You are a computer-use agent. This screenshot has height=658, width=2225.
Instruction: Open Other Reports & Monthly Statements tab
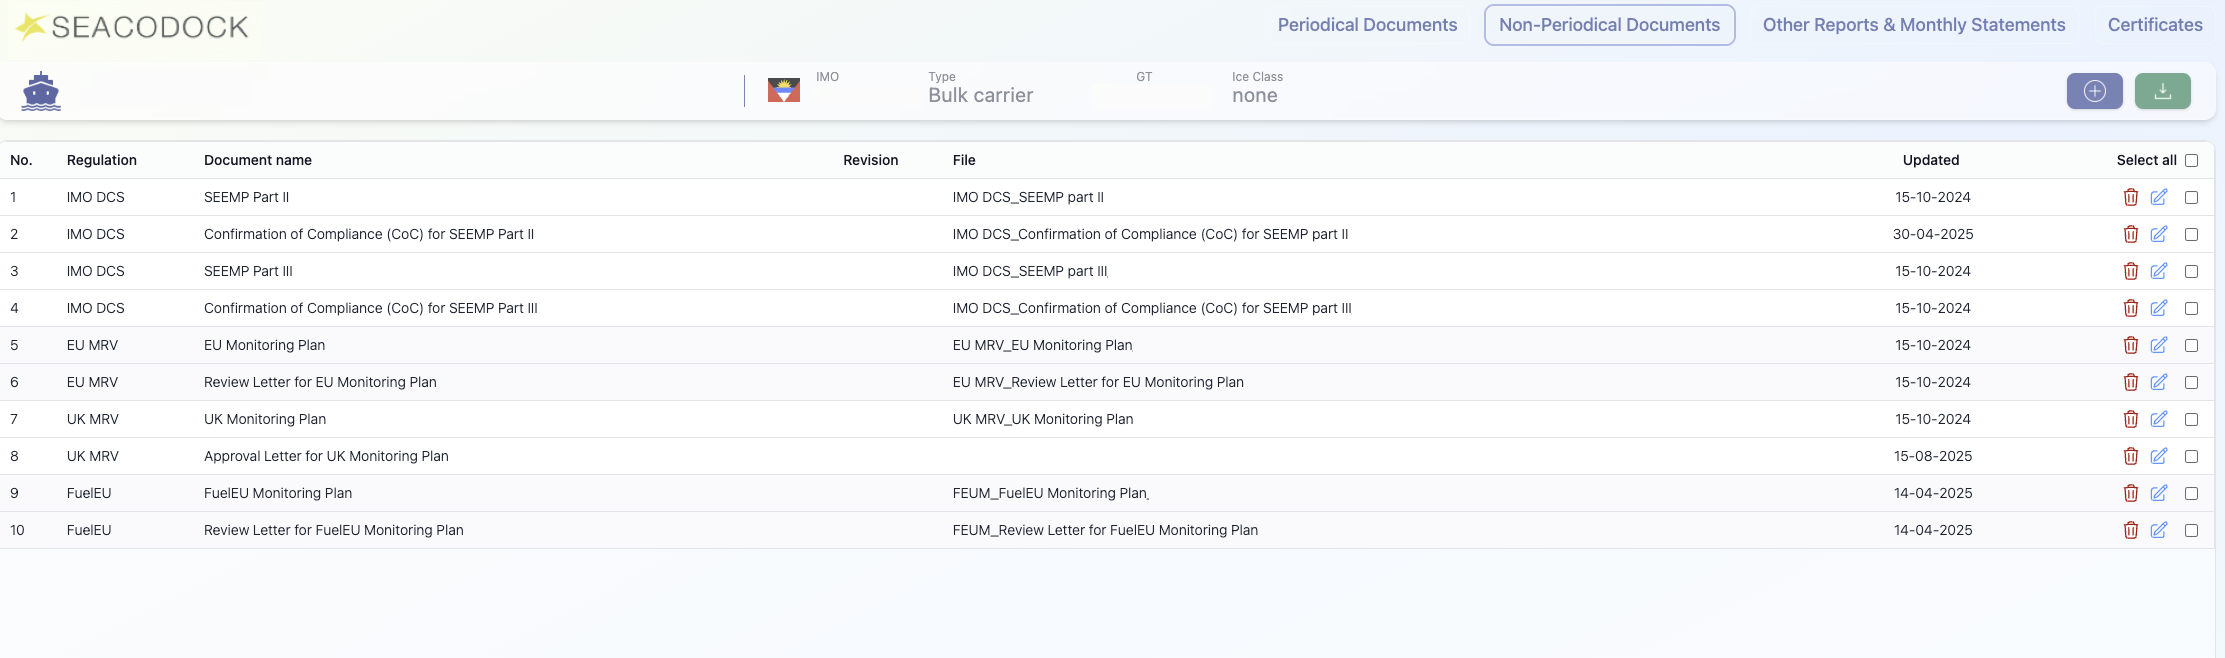(1913, 25)
